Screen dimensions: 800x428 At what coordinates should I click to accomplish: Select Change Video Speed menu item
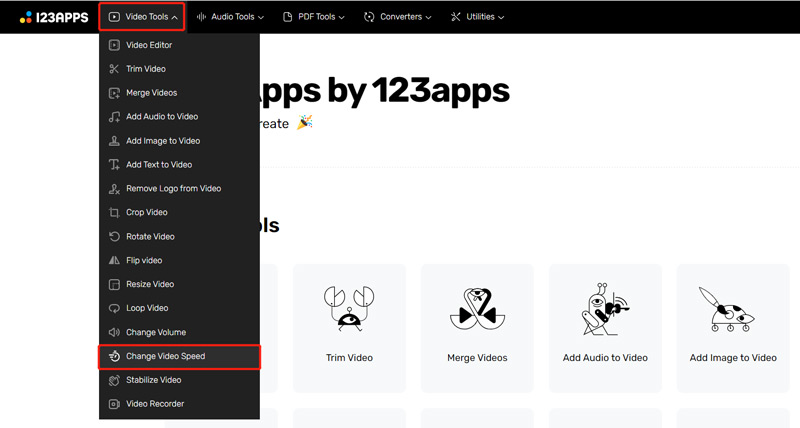(179, 356)
